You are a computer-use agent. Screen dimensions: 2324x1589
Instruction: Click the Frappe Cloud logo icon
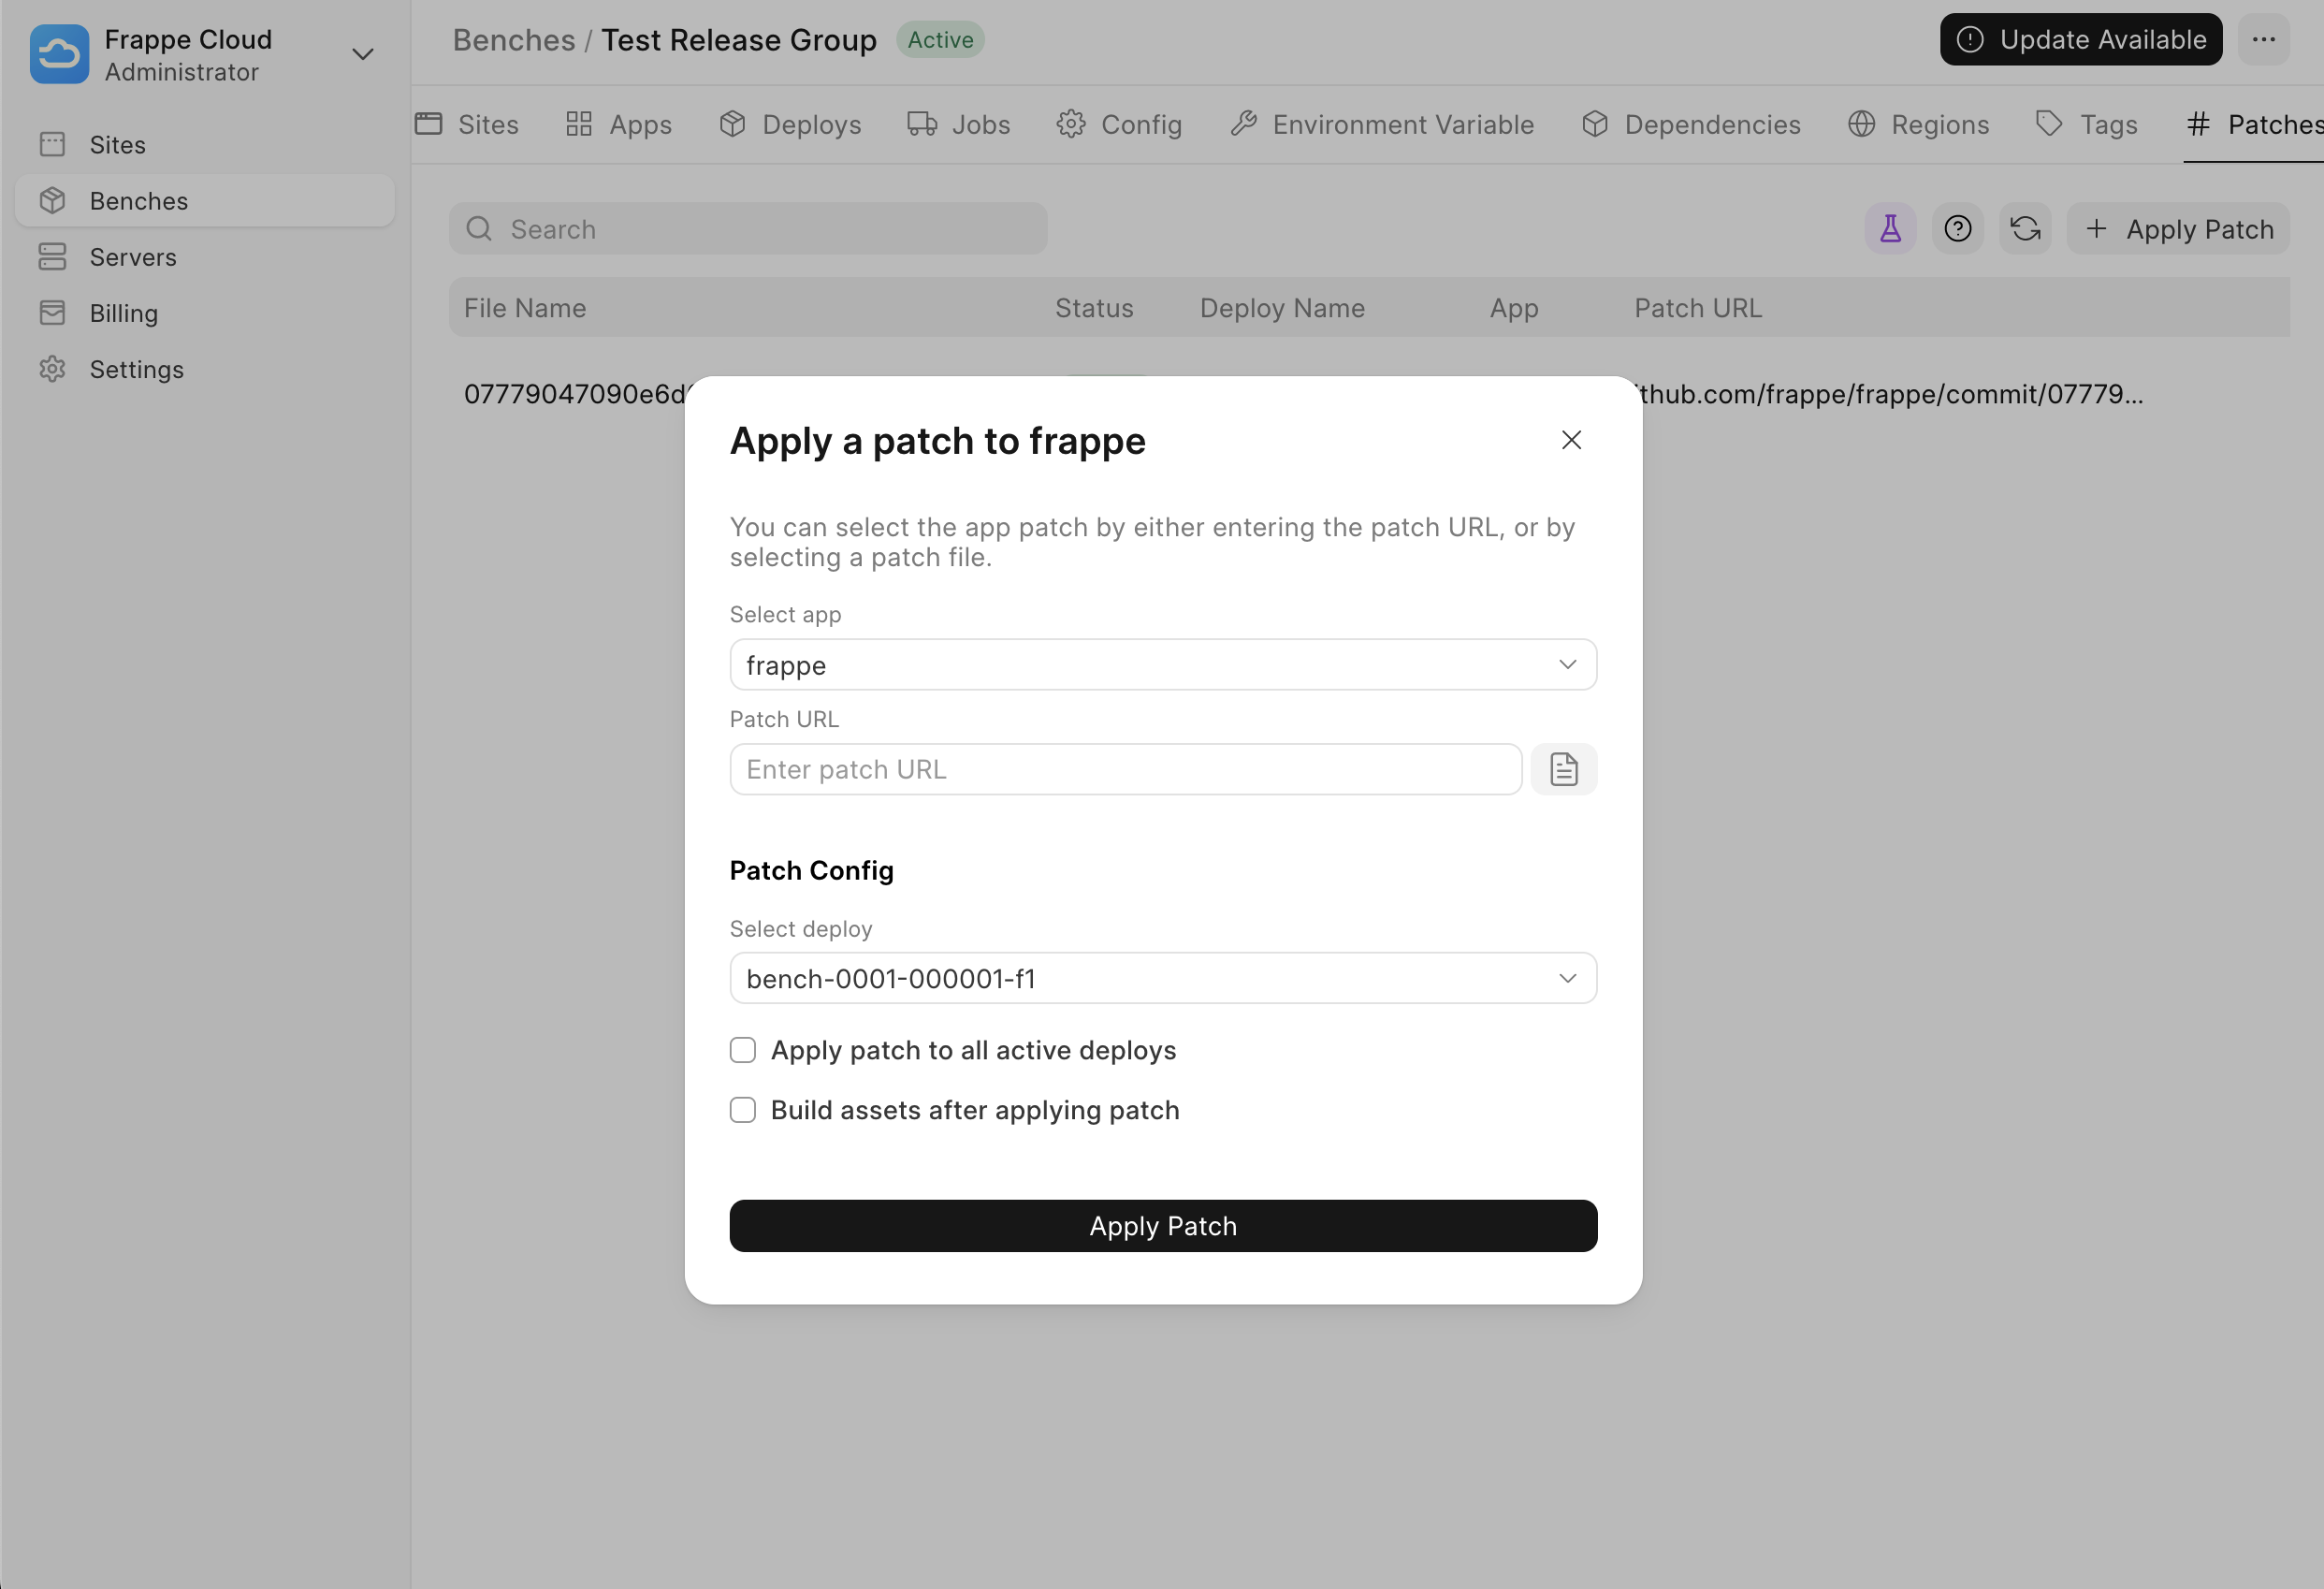(59, 54)
